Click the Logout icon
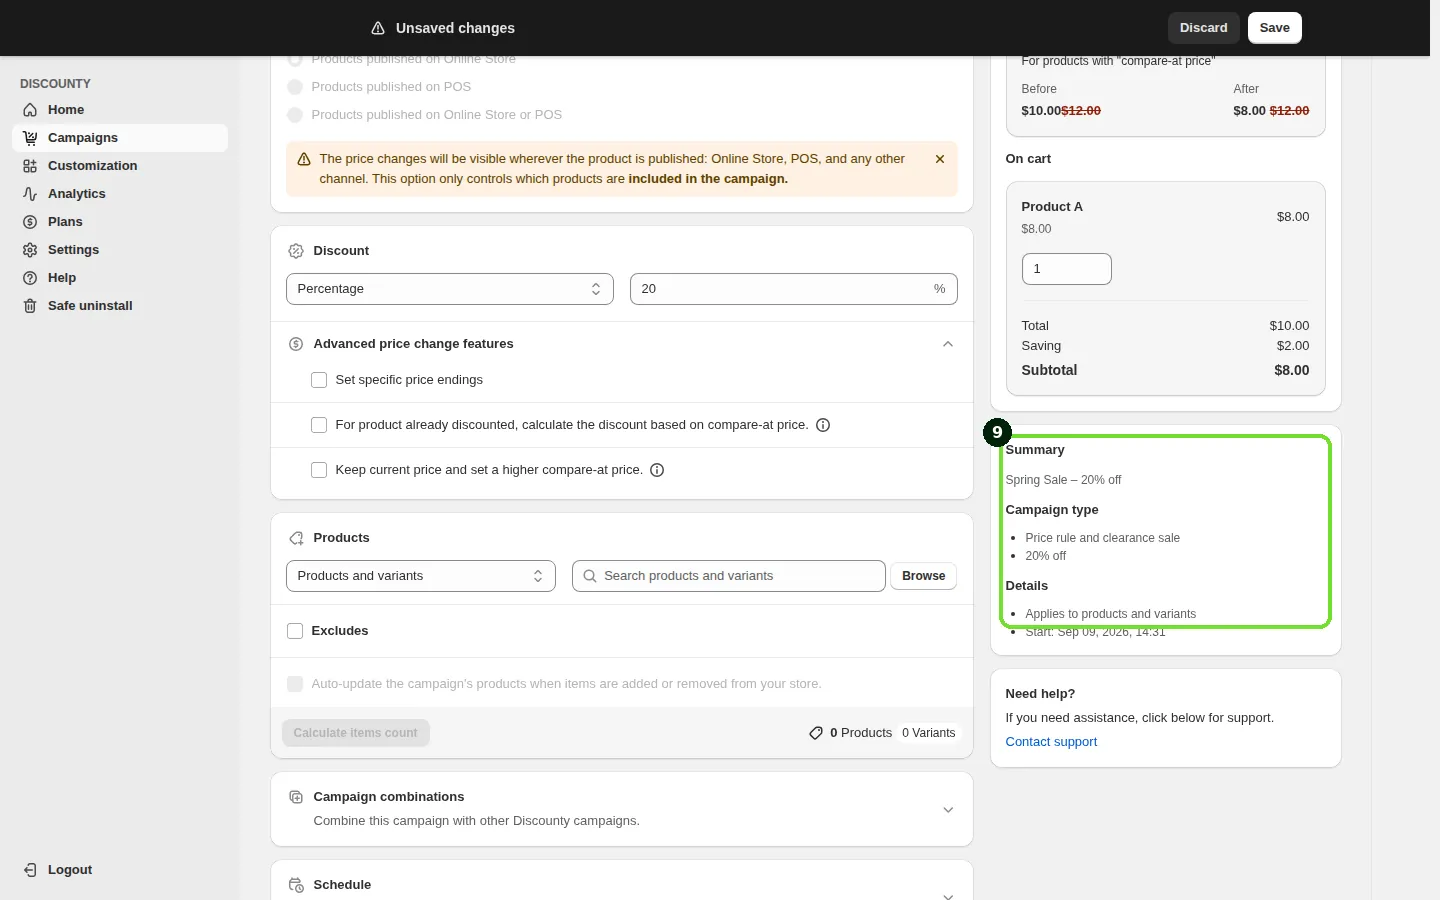 30,870
